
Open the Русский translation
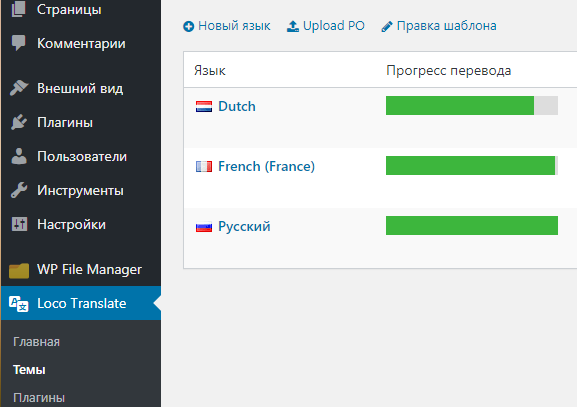[244, 226]
